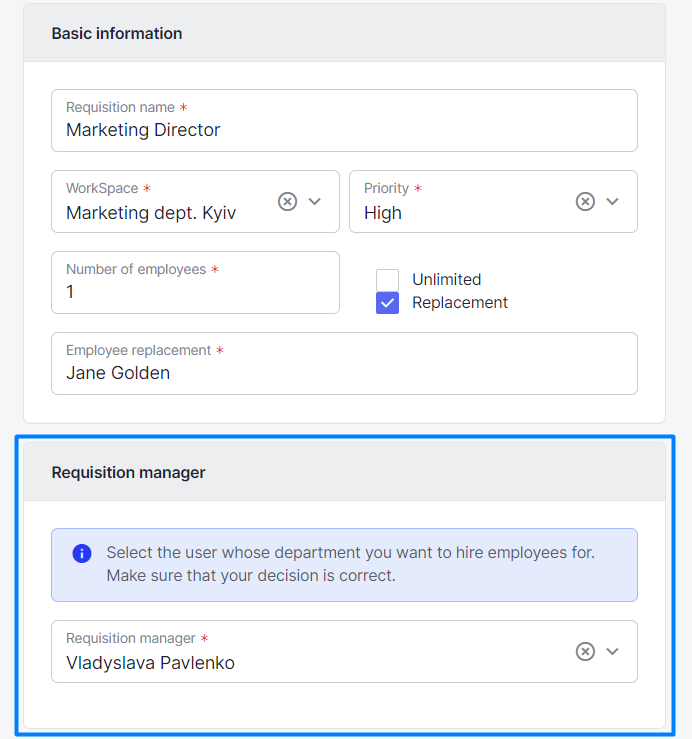
Task: Click the Basic information section header
Action: click(116, 33)
